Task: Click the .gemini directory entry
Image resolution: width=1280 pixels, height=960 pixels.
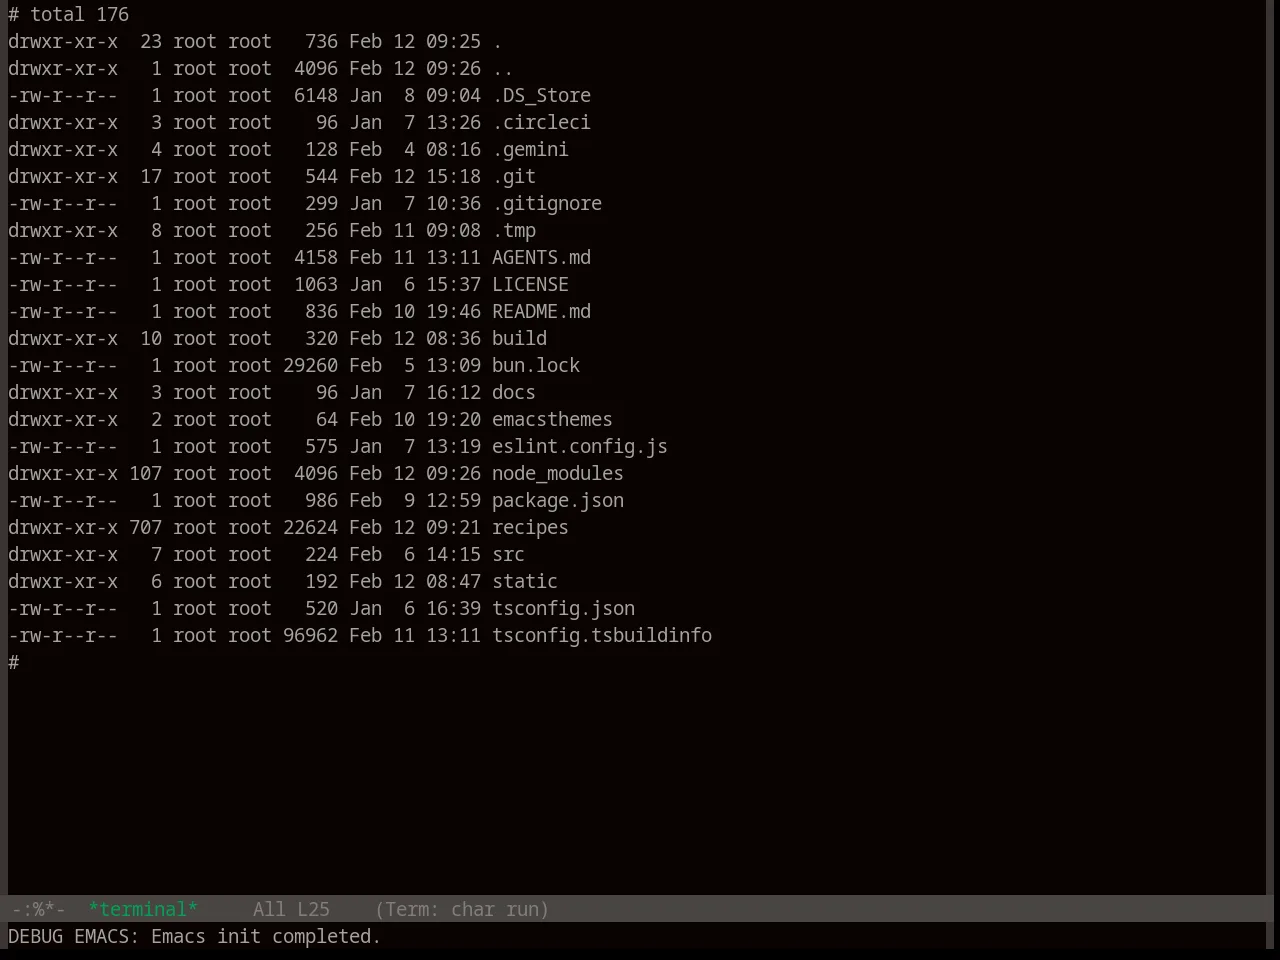Action: tap(530, 149)
